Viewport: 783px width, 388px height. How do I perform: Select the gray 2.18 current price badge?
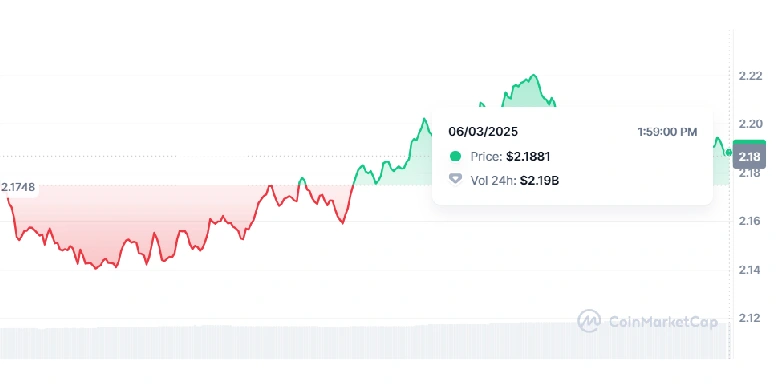pos(749,157)
